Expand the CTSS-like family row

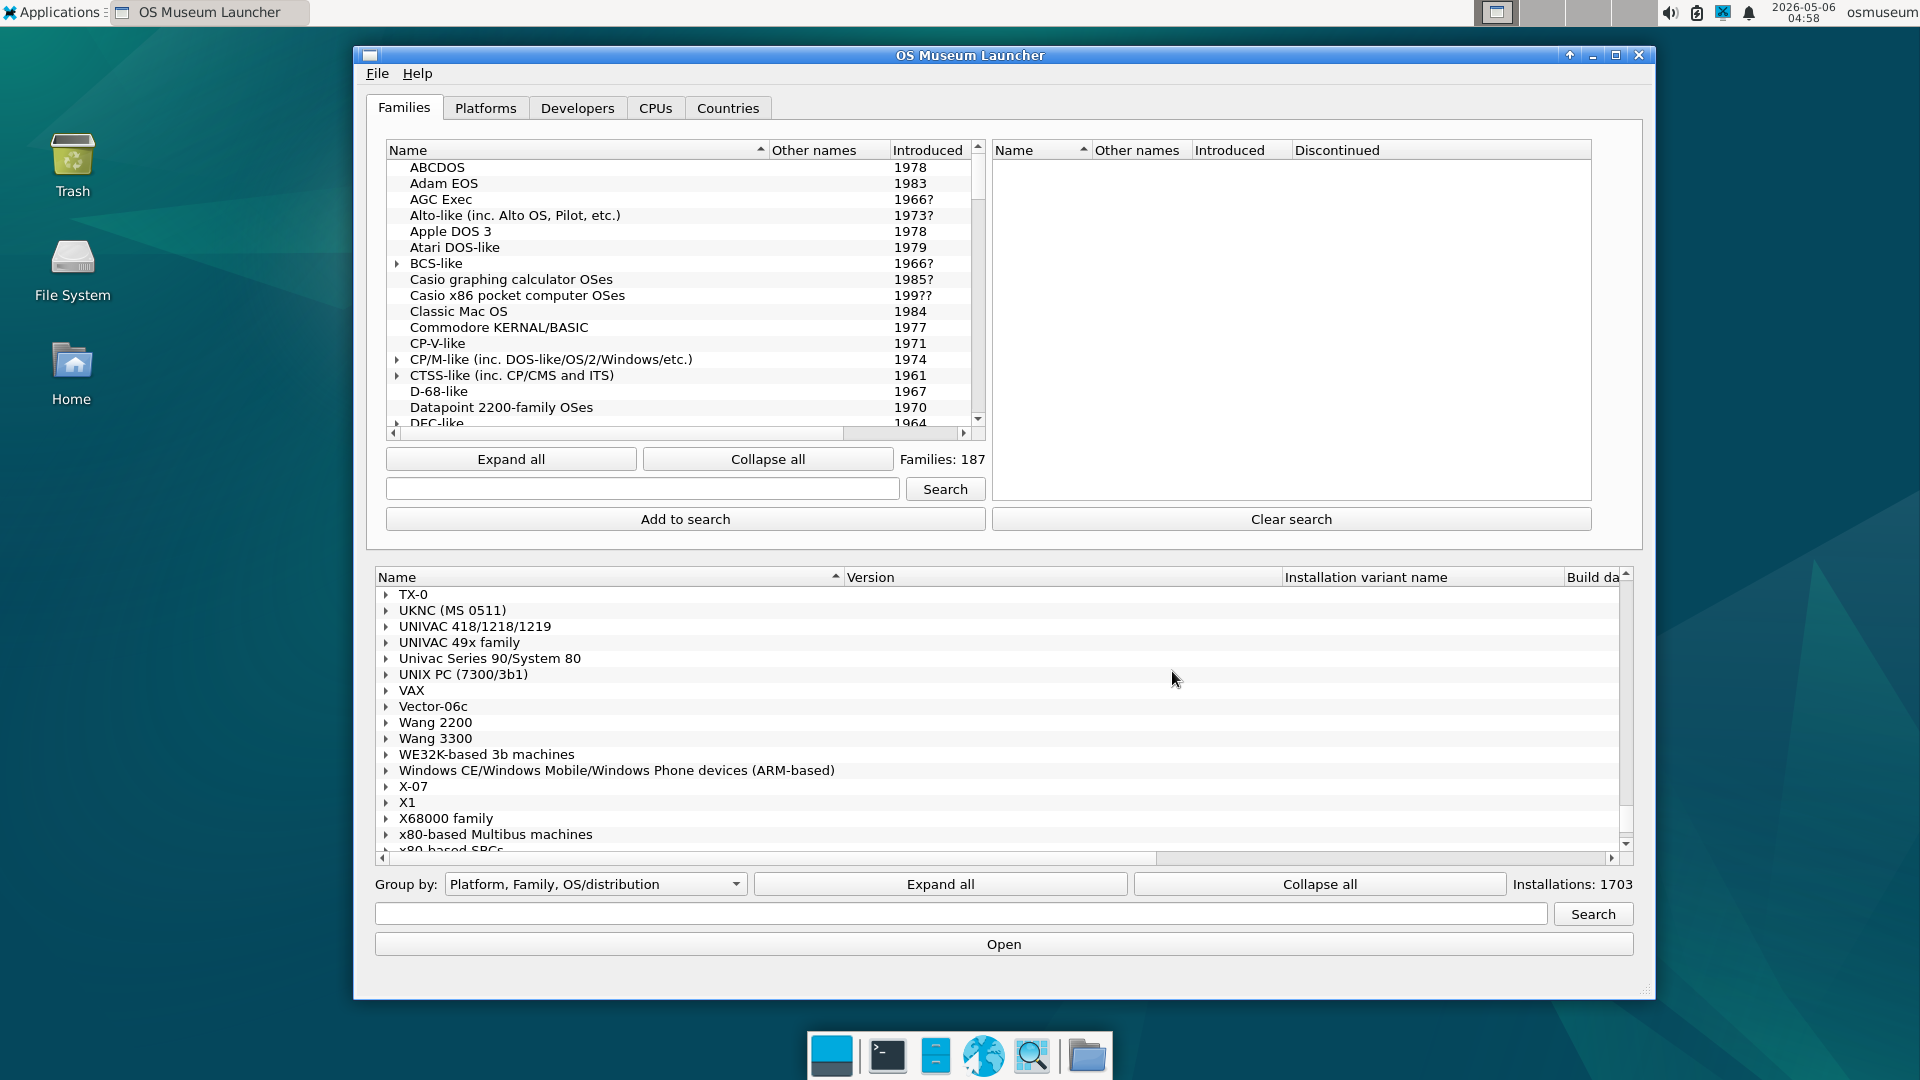[x=397, y=376]
